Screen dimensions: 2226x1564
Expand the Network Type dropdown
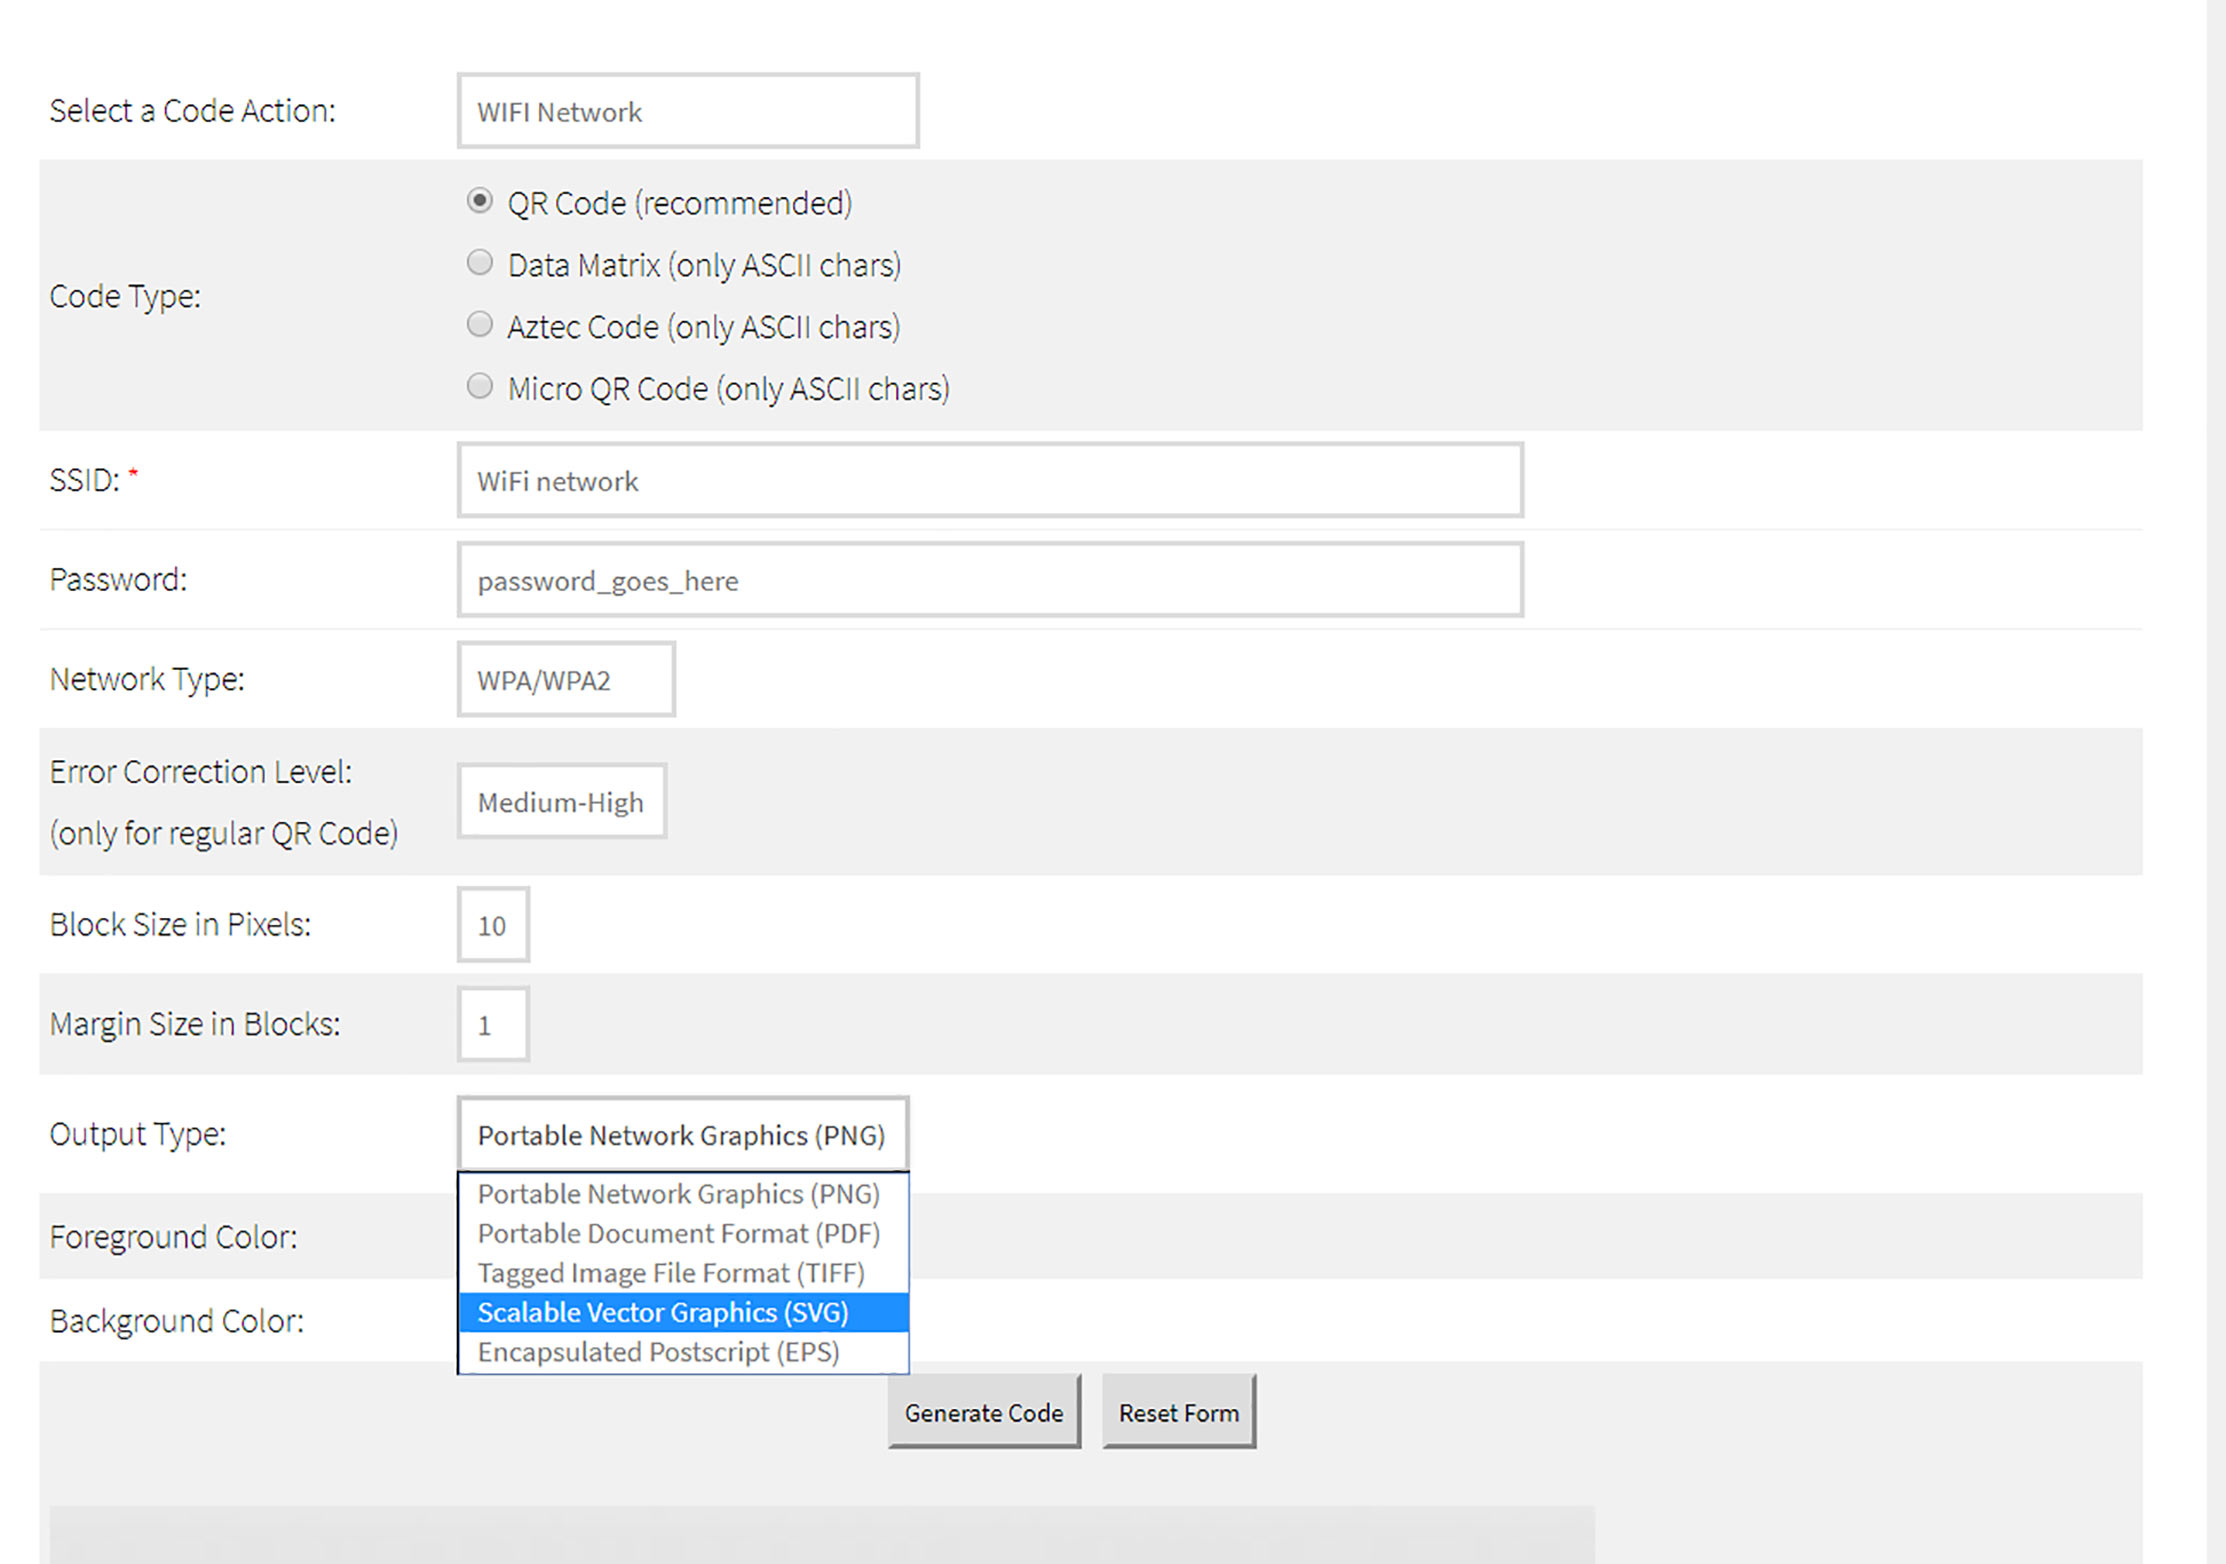[566, 680]
